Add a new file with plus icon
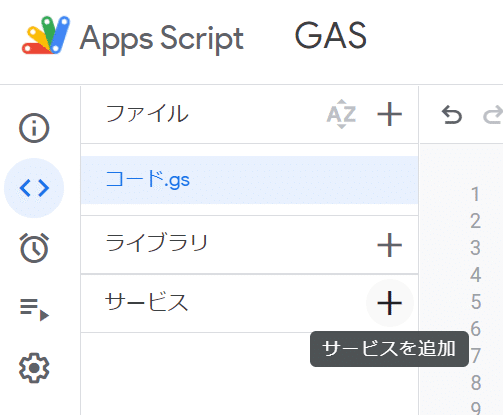This screenshot has width=503, height=415. 389,114
